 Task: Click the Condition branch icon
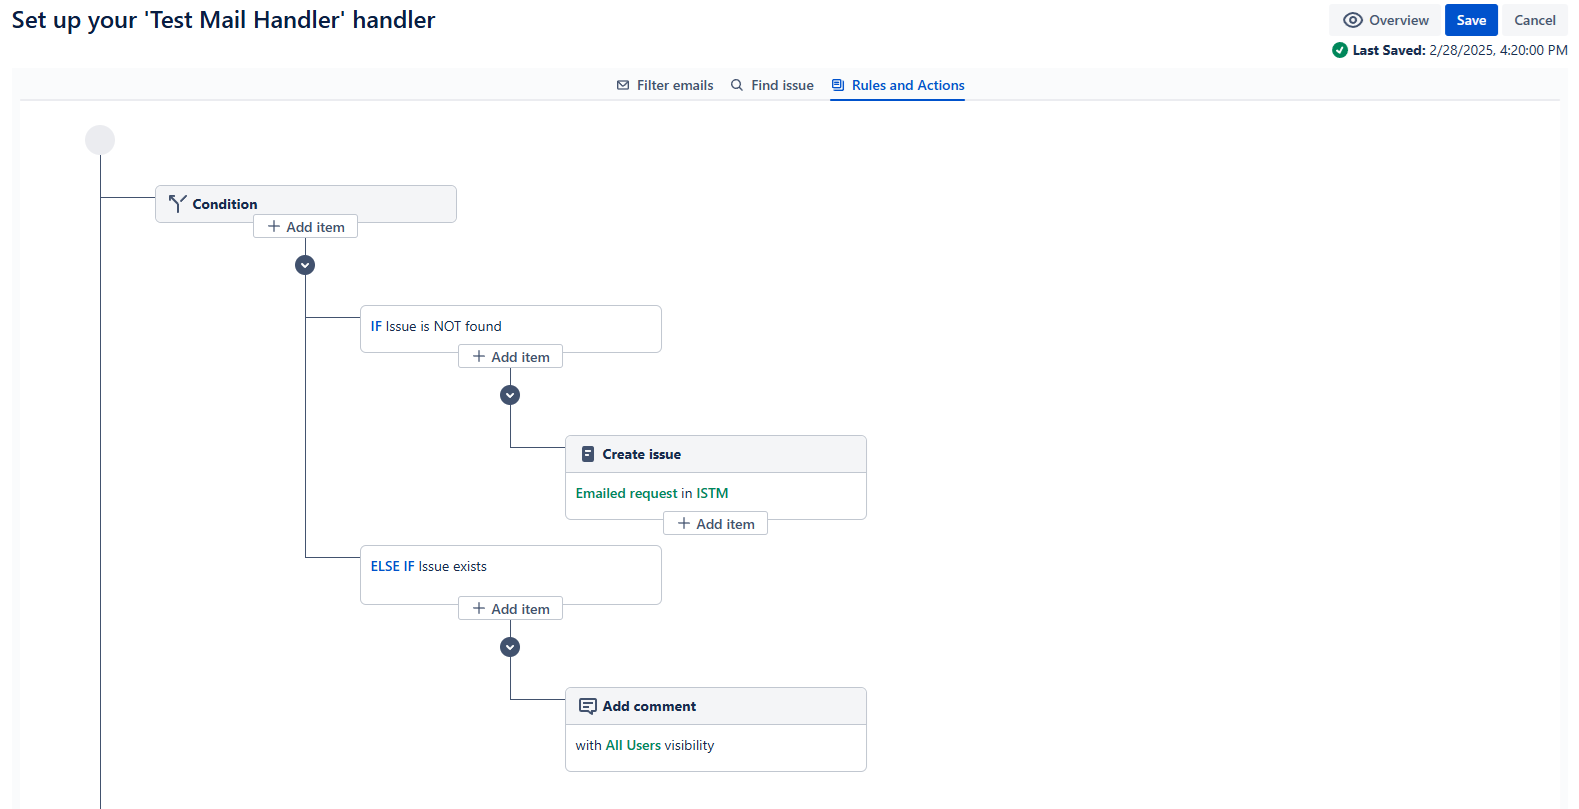click(178, 204)
